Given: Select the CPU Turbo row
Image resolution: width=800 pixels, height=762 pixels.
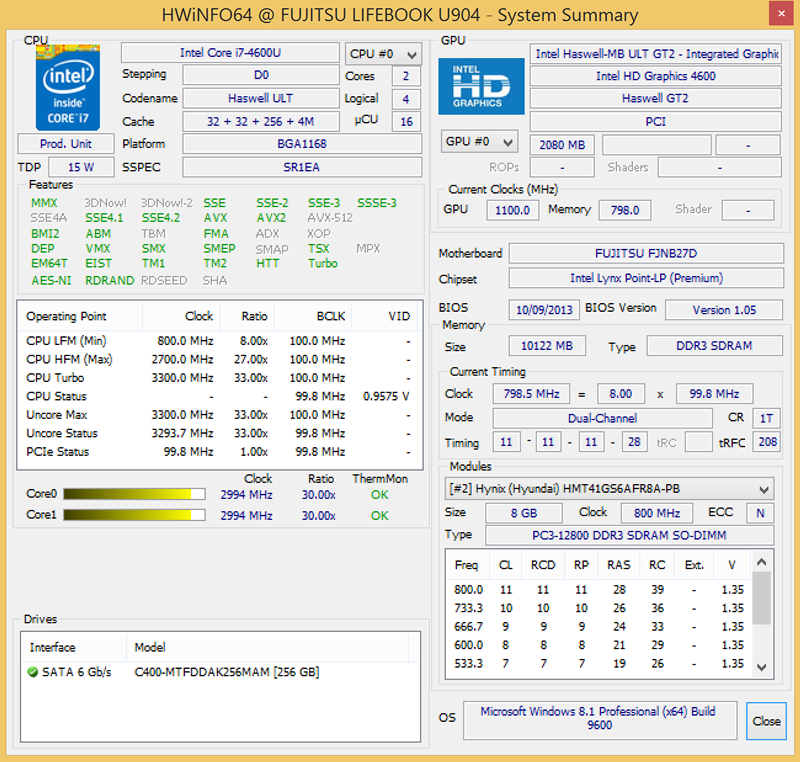Looking at the screenshot, I should pos(219,378).
